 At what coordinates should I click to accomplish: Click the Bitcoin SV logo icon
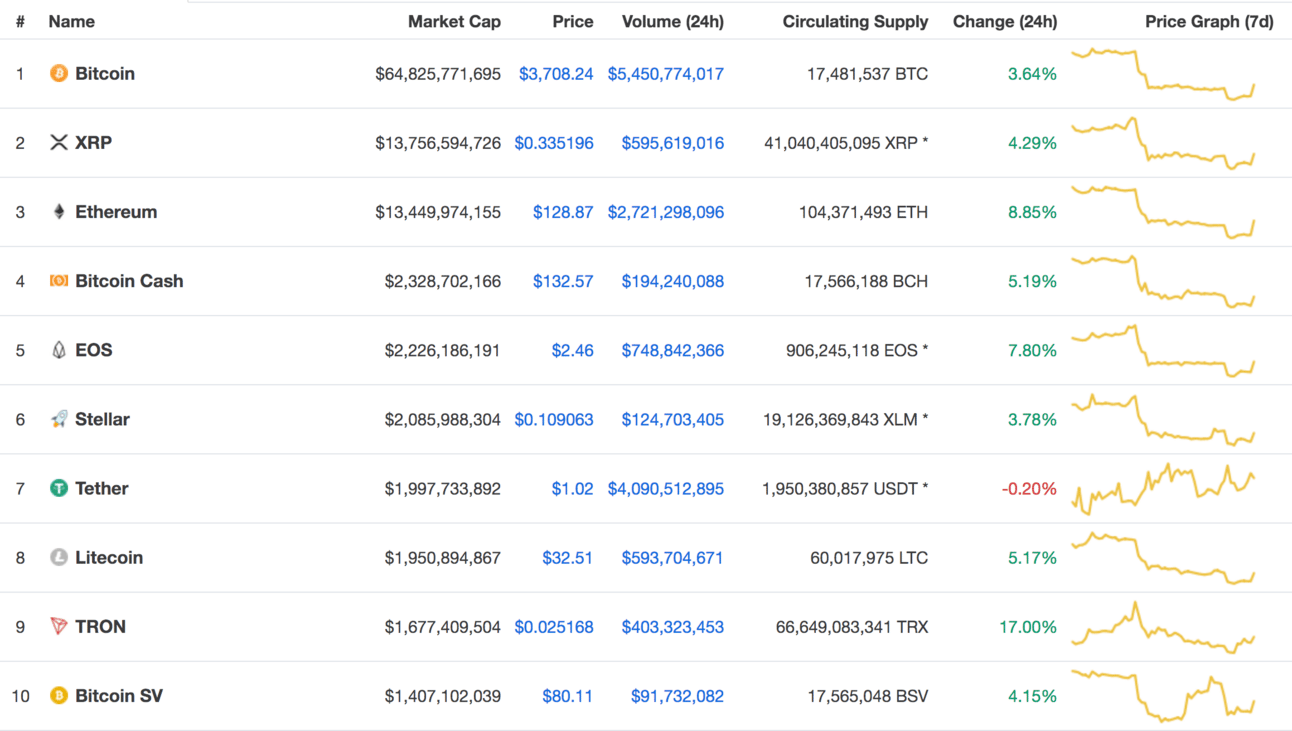59,695
